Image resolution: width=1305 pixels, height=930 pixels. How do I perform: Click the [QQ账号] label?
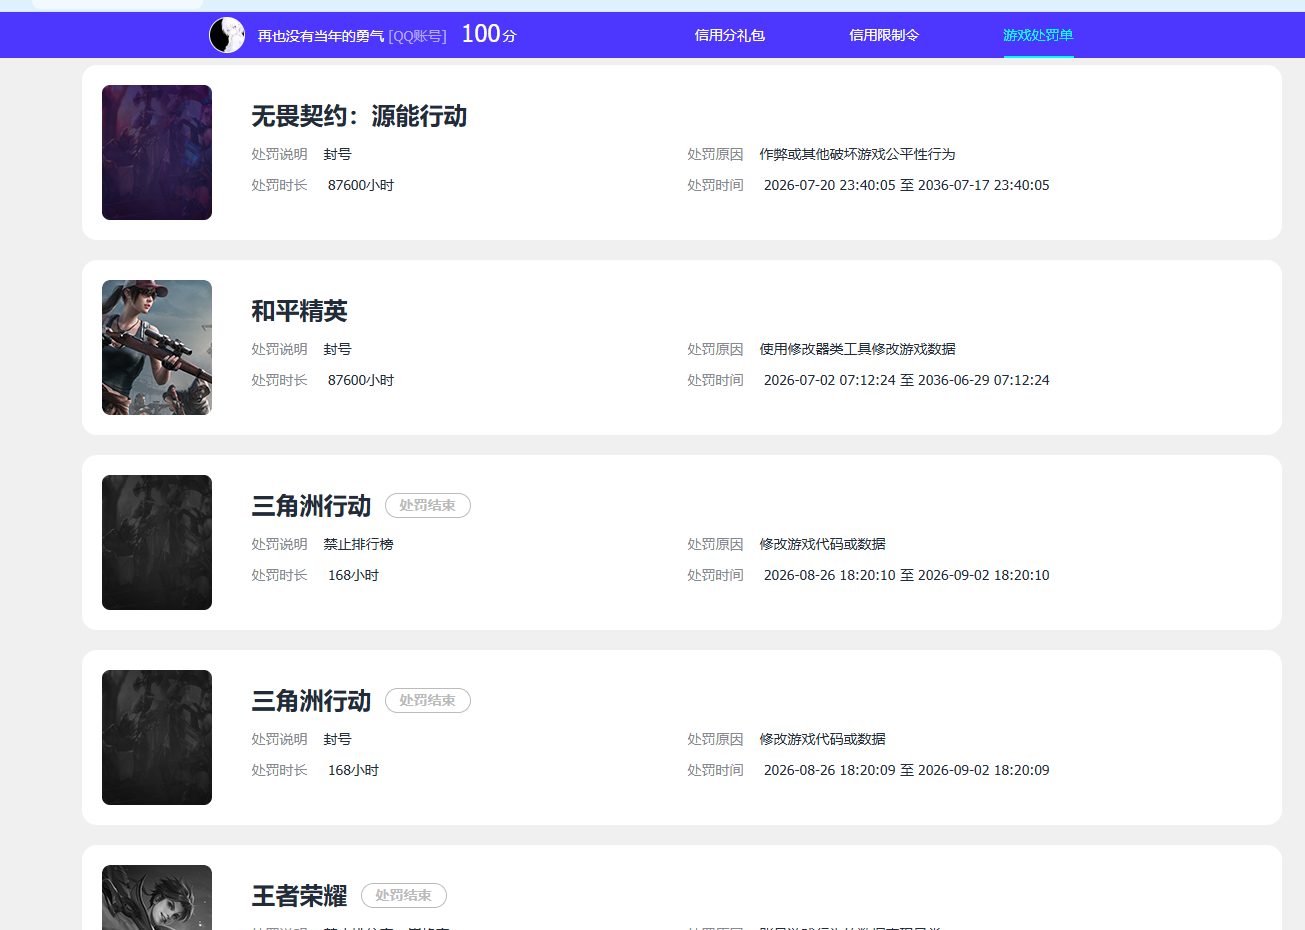[418, 36]
